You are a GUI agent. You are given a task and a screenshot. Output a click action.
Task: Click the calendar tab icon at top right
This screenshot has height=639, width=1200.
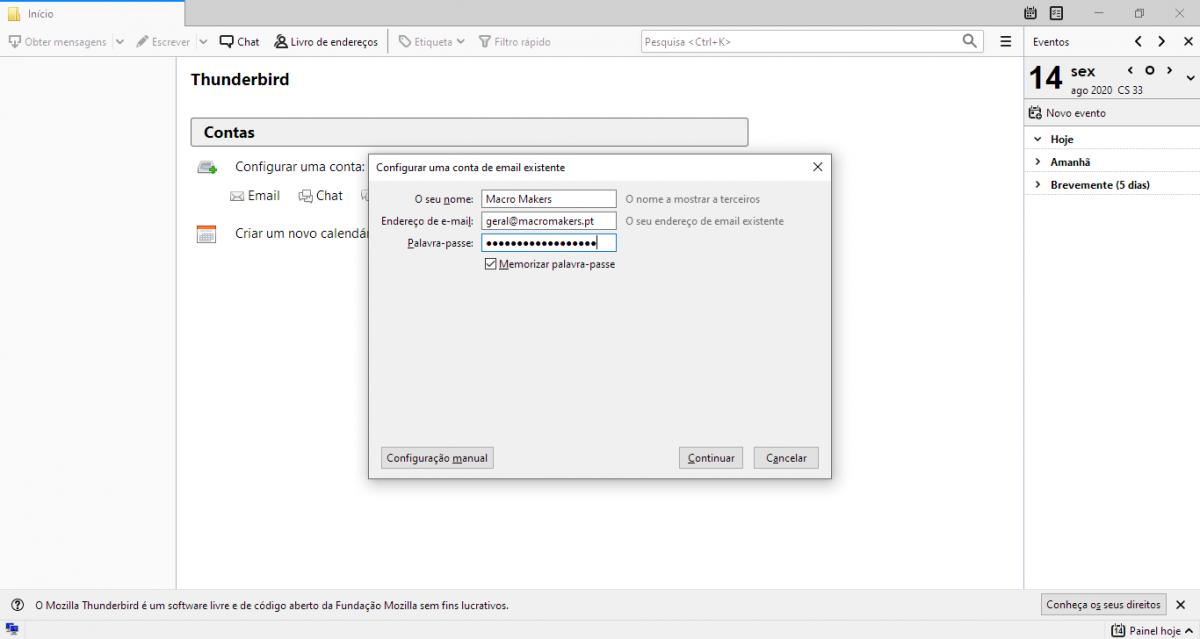coord(1031,13)
